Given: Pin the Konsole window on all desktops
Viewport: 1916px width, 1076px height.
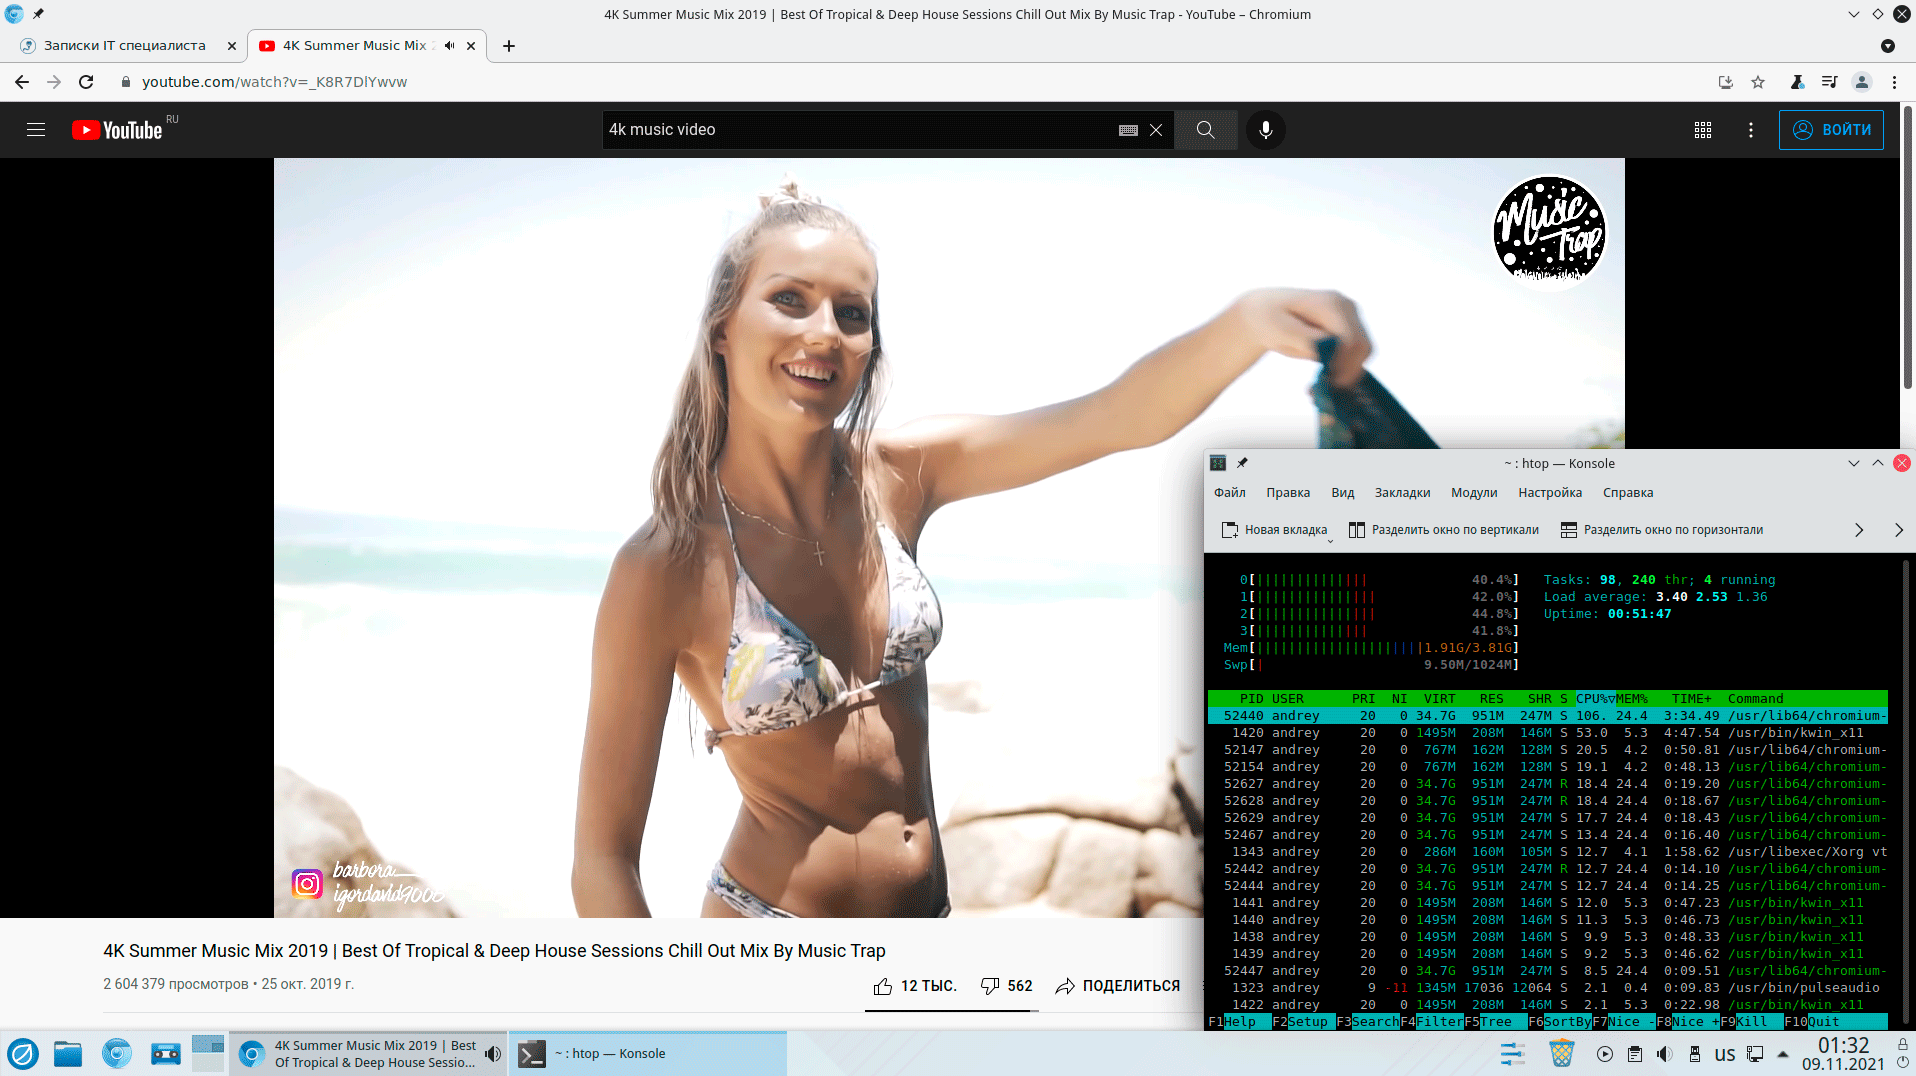Looking at the screenshot, I should coord(1242,463).
